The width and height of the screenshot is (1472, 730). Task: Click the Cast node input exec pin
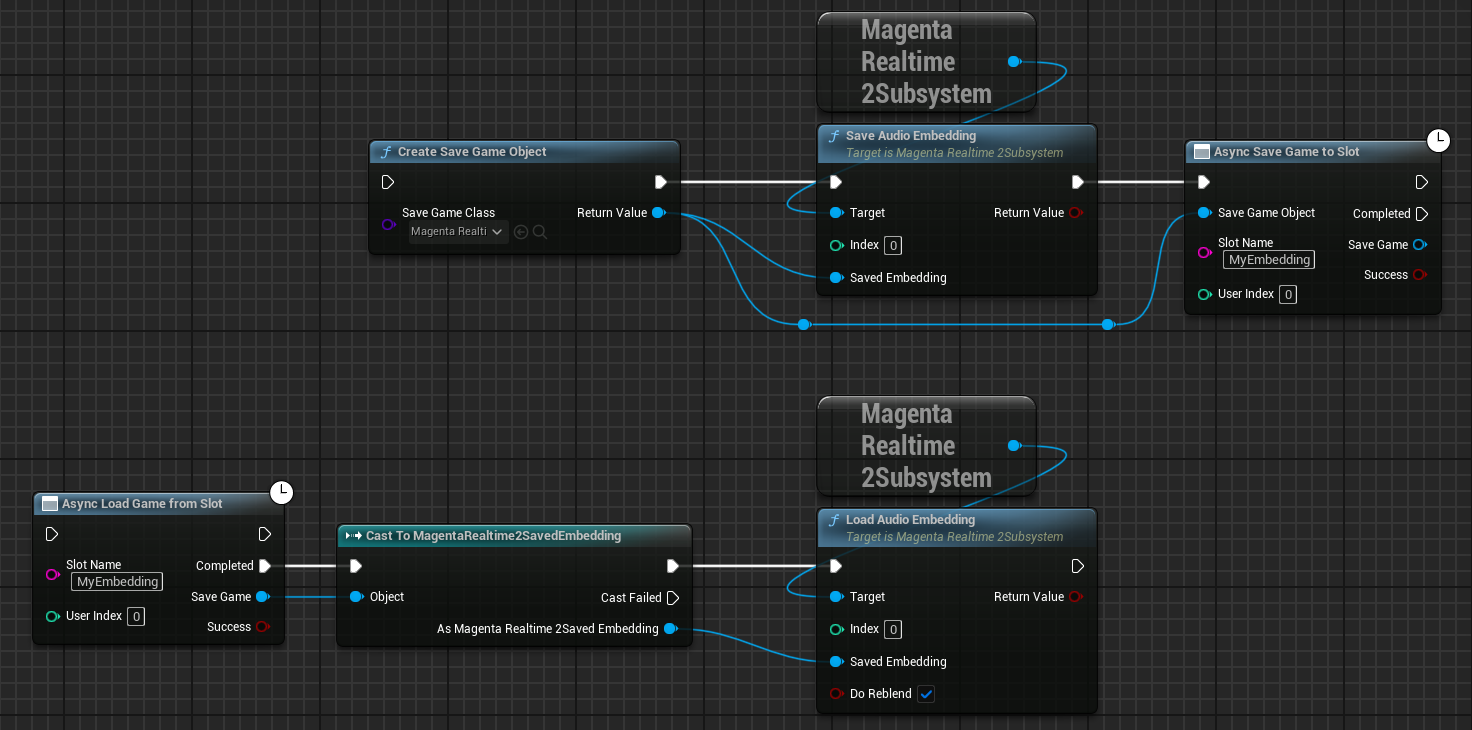pos(356,566)
